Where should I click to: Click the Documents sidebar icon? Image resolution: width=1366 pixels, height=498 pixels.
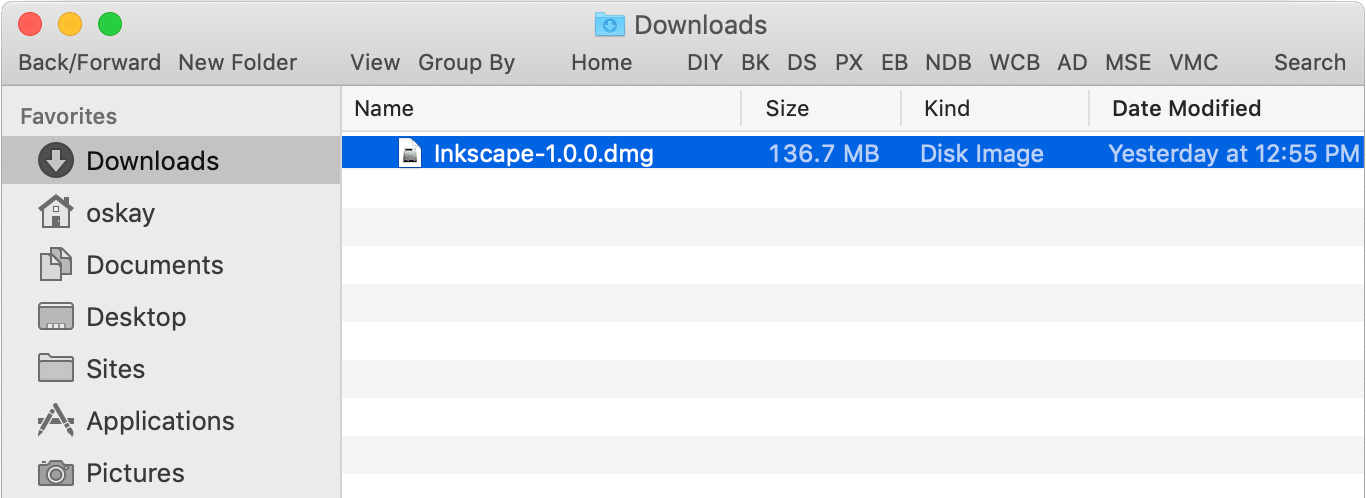click(x=56, y=264)
